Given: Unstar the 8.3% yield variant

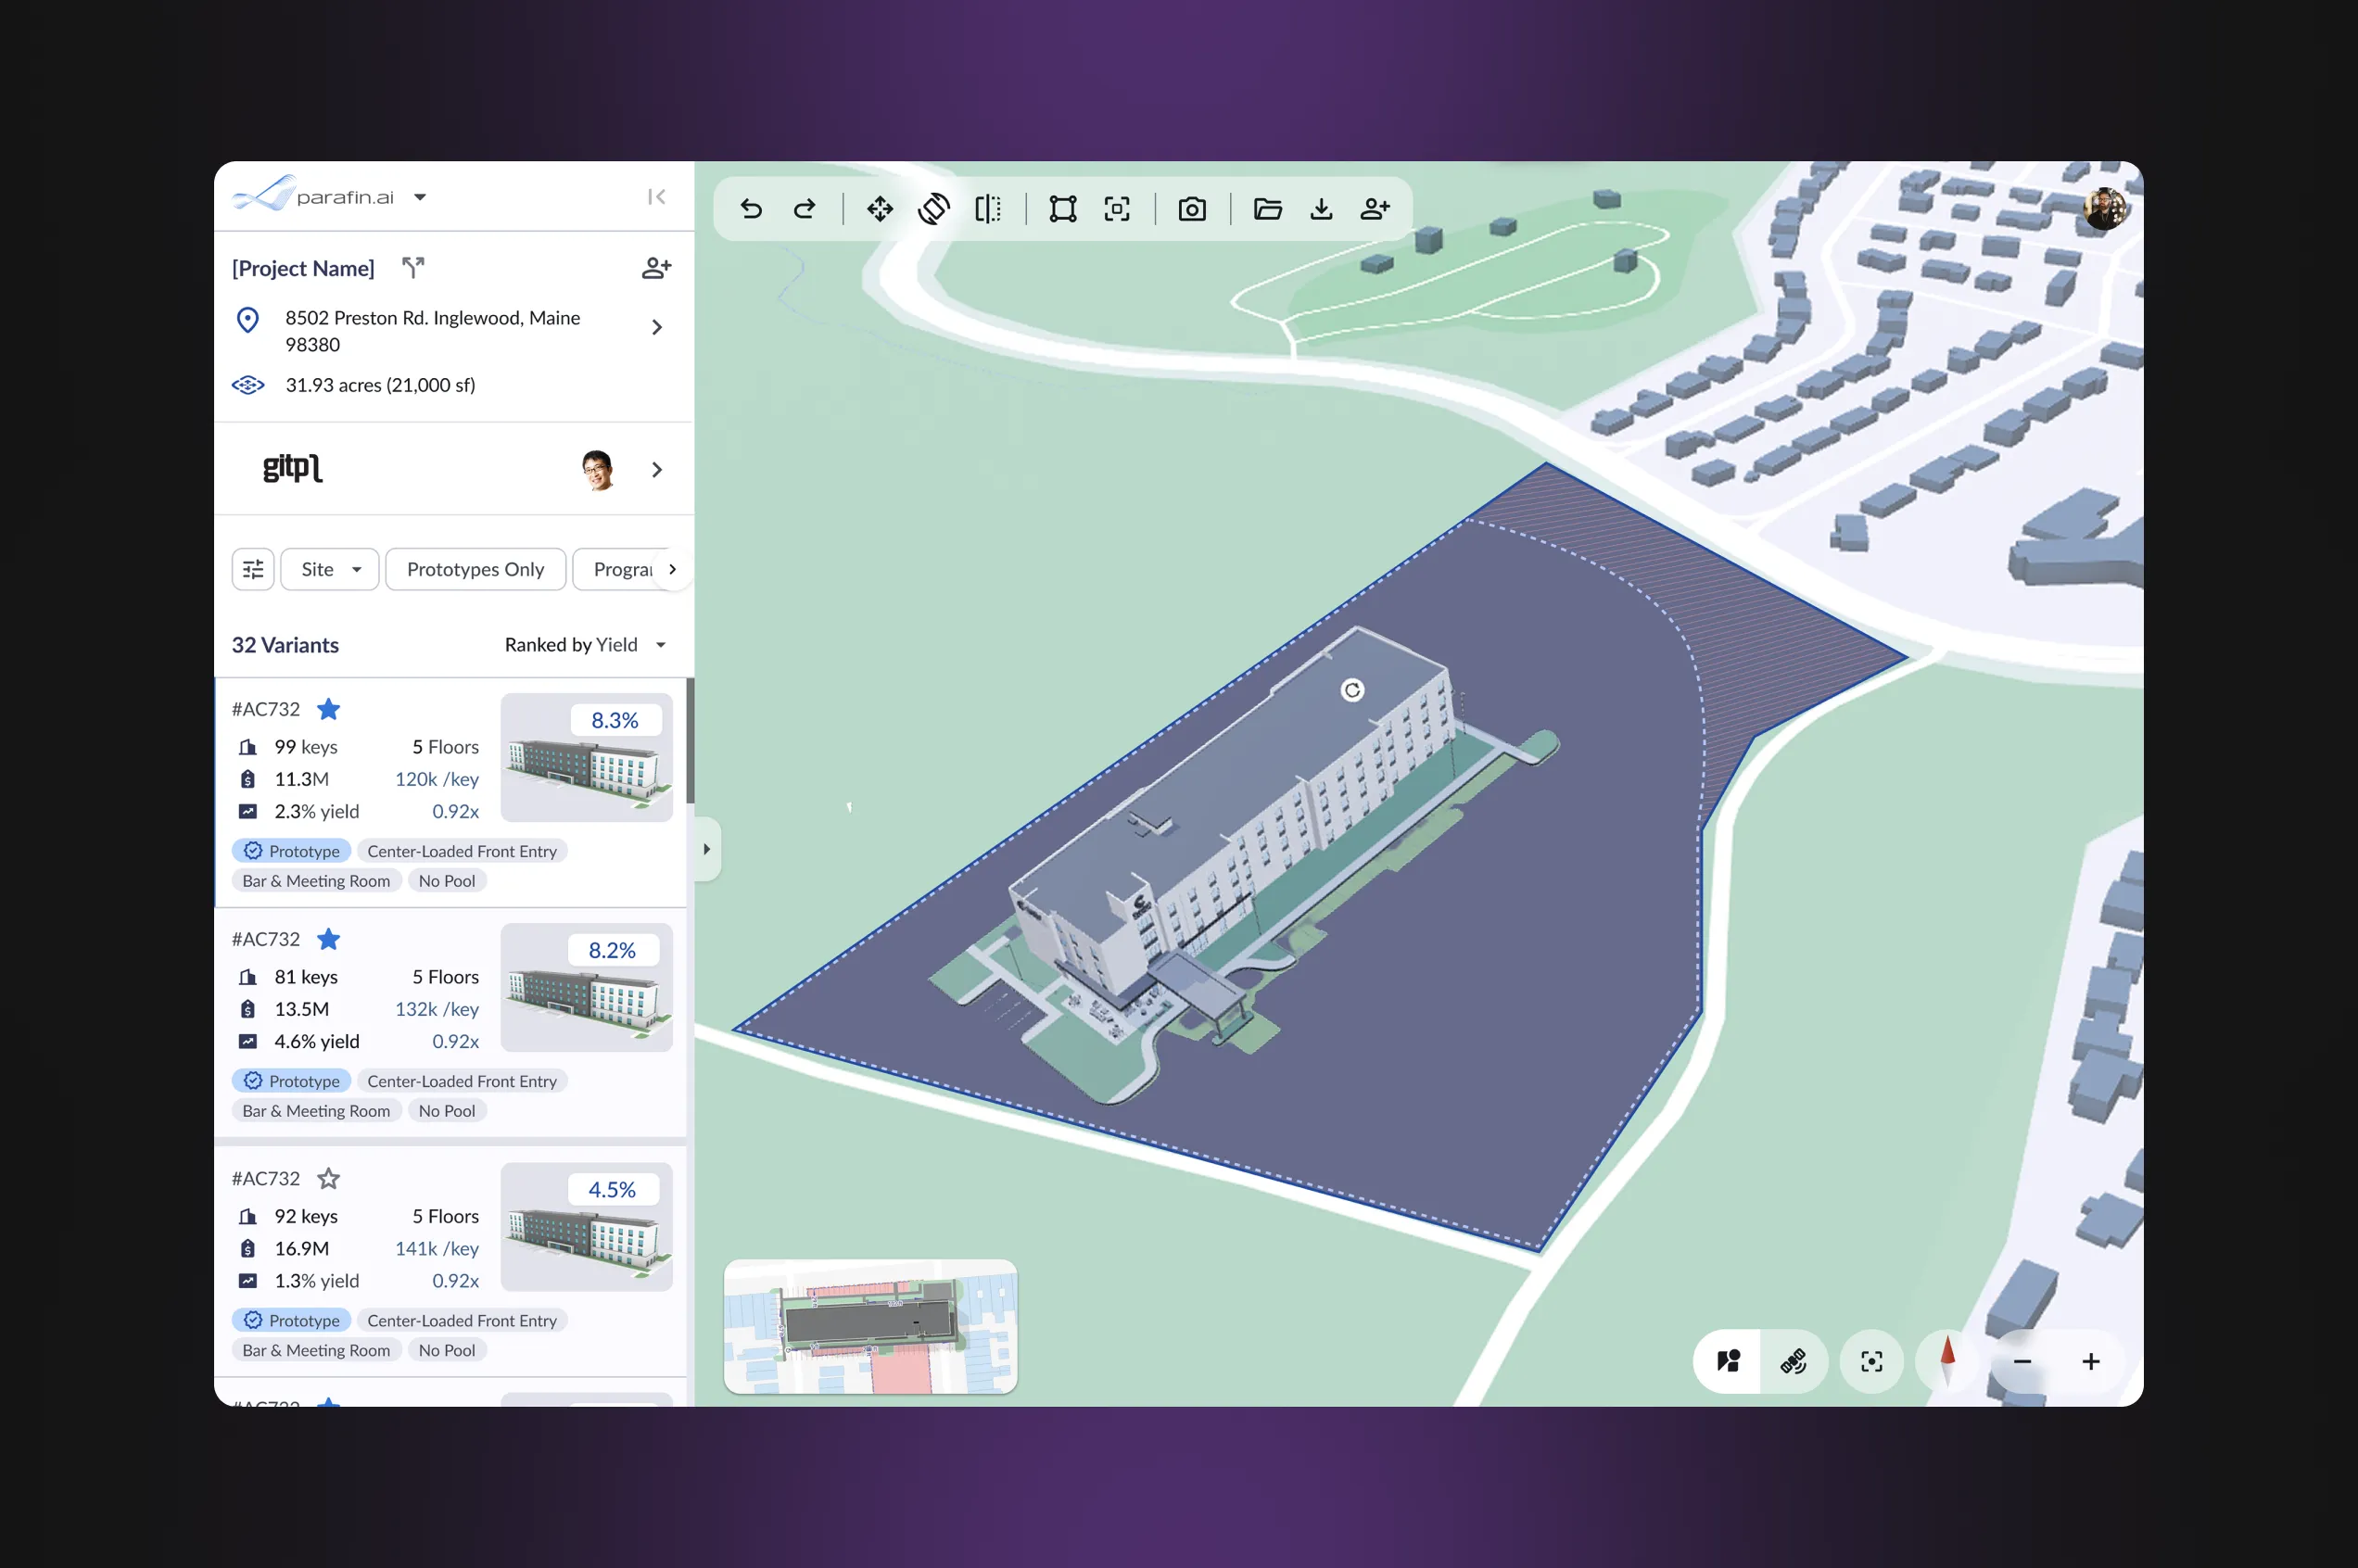Looking at the screenshot, I should click(x=328, y=709).
